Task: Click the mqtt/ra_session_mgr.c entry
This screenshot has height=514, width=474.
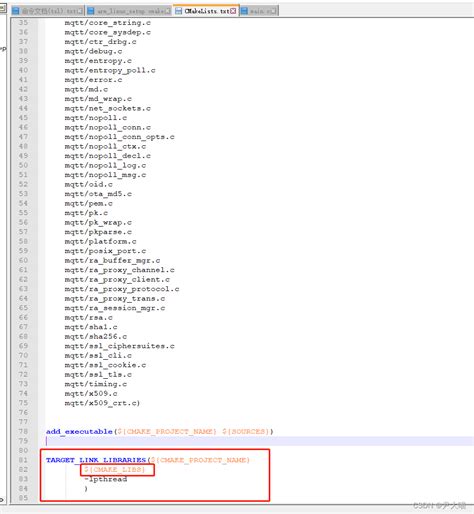Action: click(115, 308)
